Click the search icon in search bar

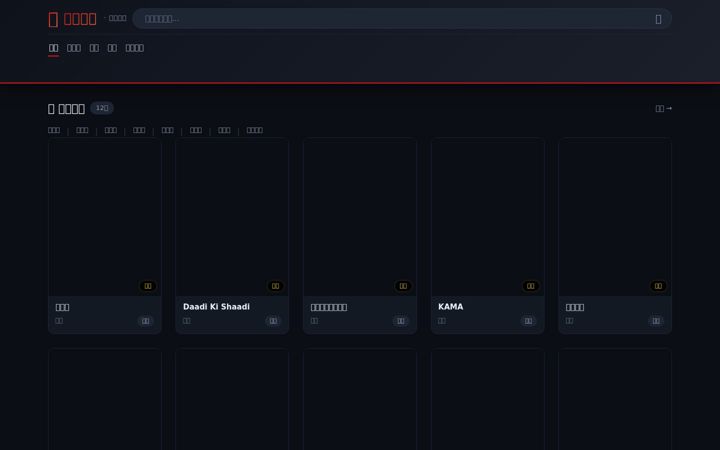[x=658, y=19]
